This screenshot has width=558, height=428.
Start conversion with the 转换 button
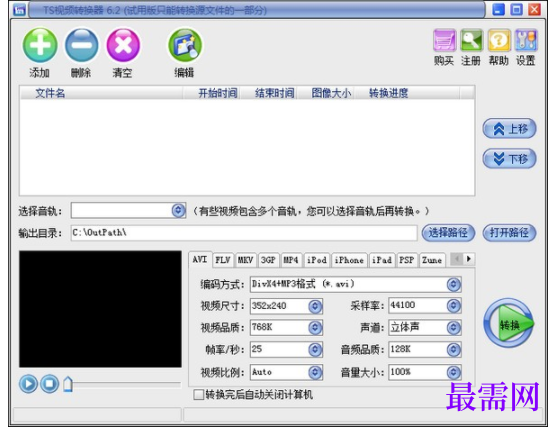tap(509, 323)
